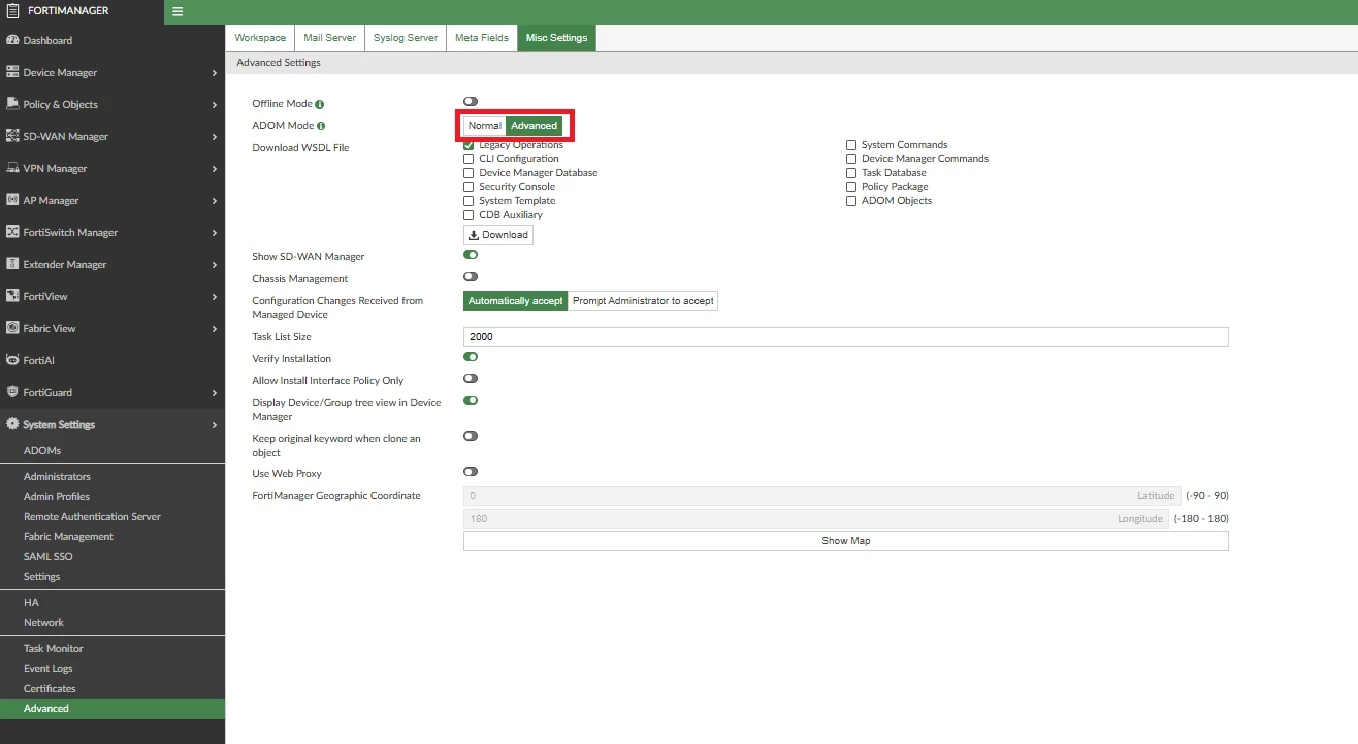Open the Syslog Server tab

pos(405,37)
